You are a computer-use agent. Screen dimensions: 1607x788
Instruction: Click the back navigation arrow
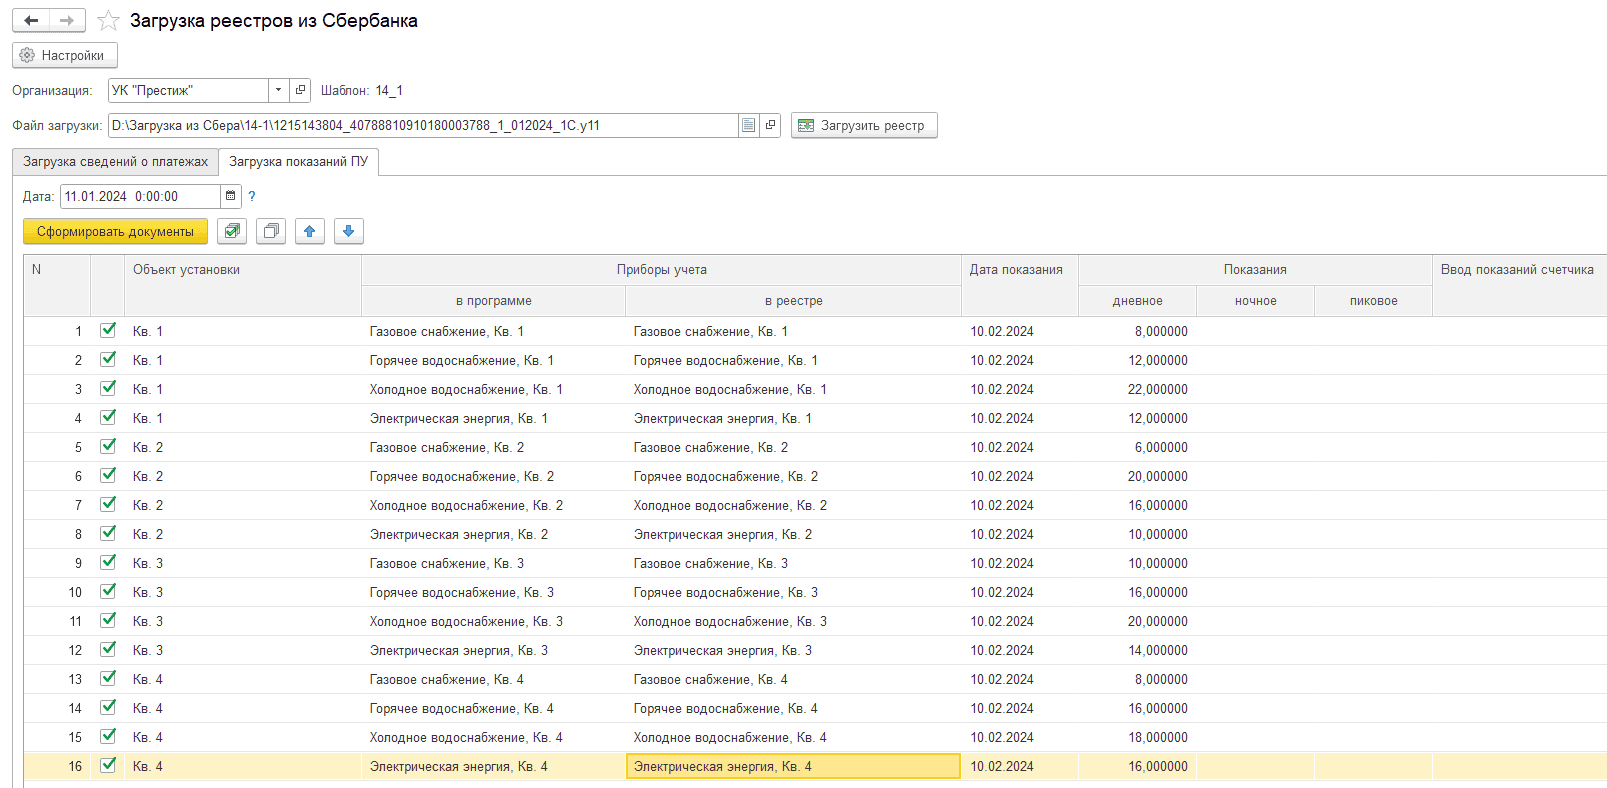click(31, 20)
